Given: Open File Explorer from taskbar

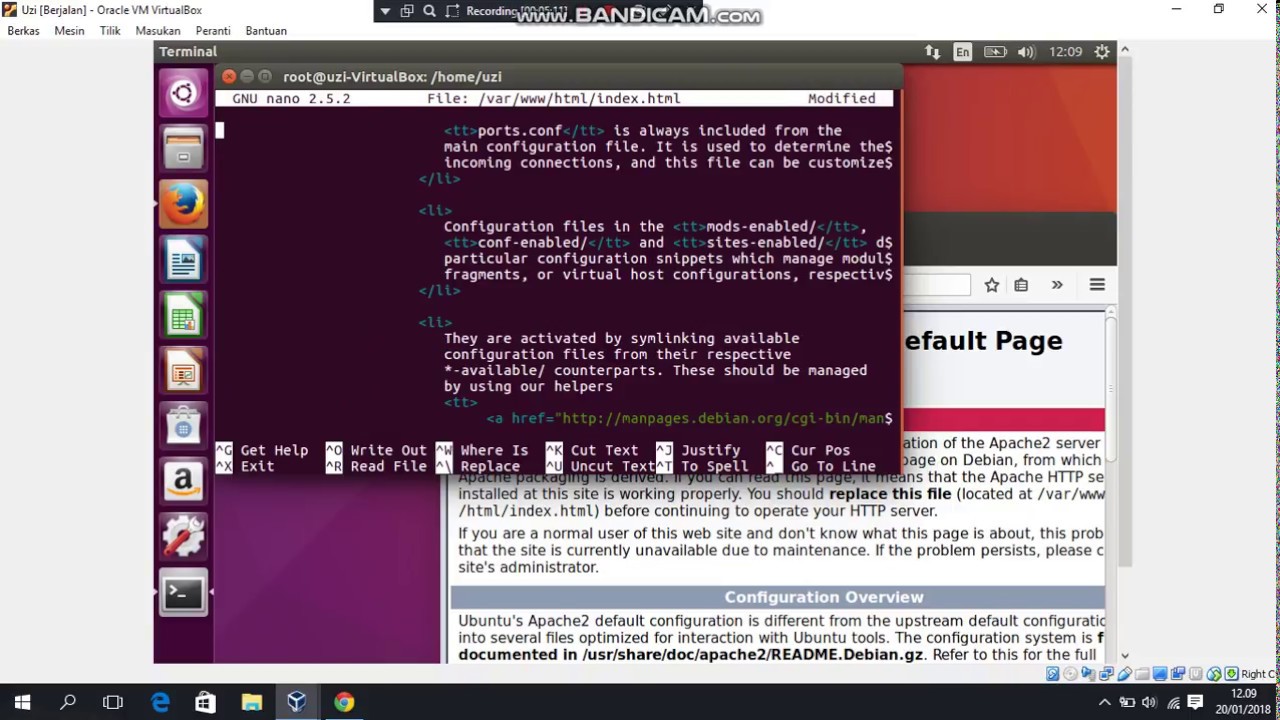Looking at the screenshot, I should click(251, 702).
